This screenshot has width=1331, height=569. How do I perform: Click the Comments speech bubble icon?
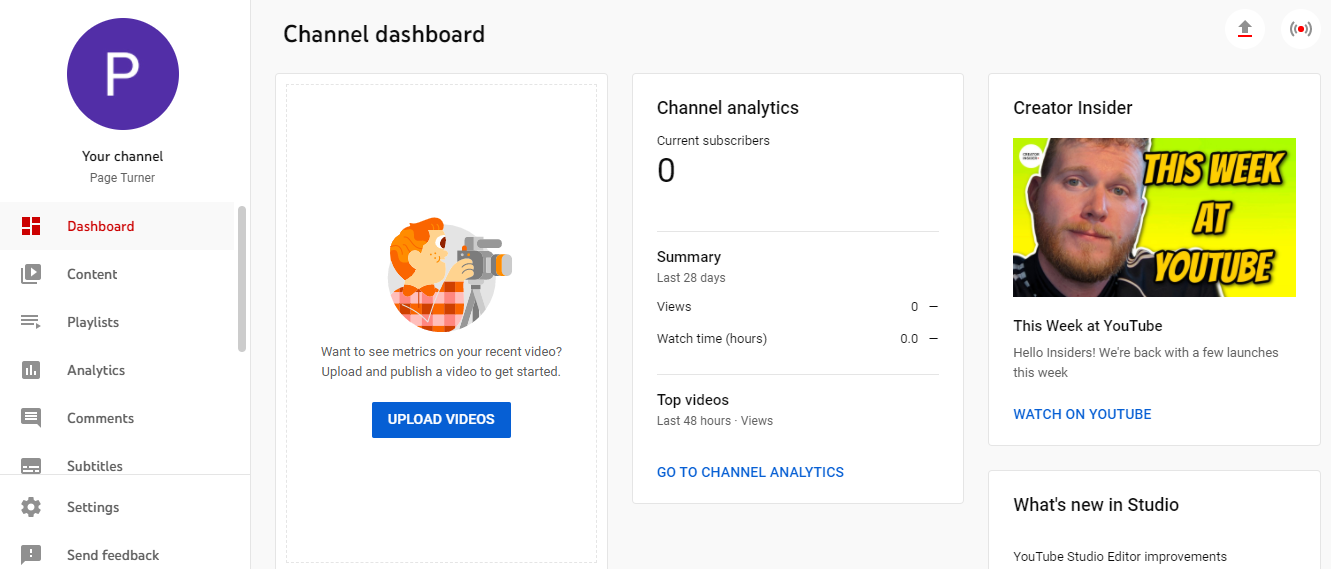coord(31,418)
